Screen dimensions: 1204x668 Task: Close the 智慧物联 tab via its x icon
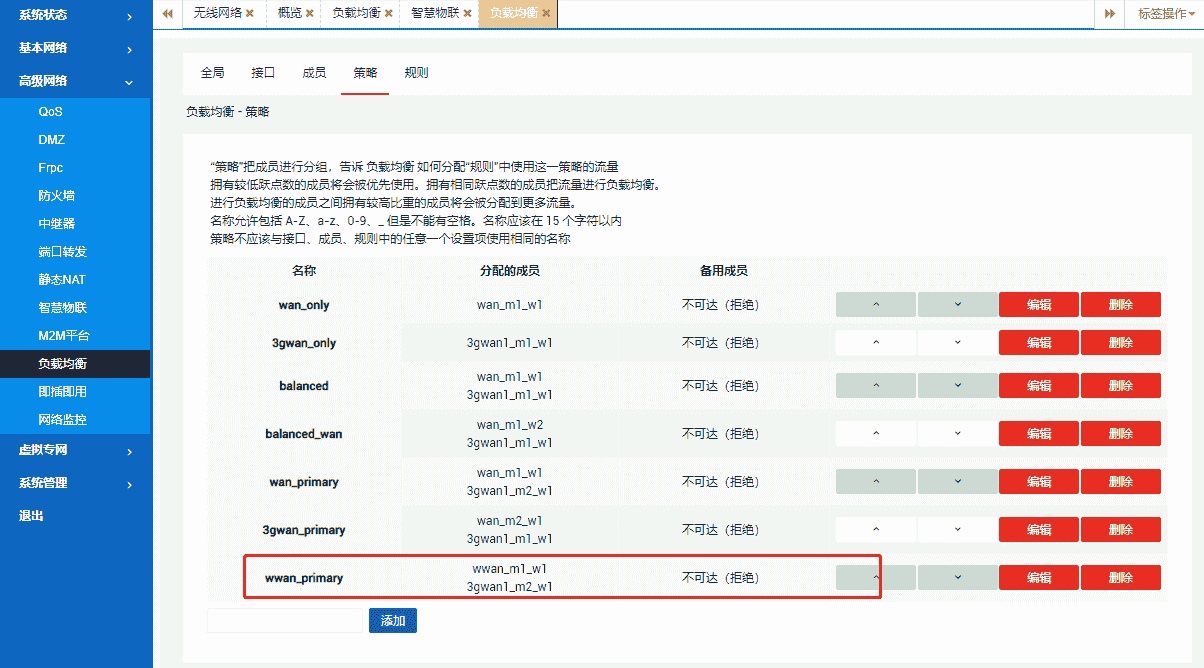click(467, 14)
